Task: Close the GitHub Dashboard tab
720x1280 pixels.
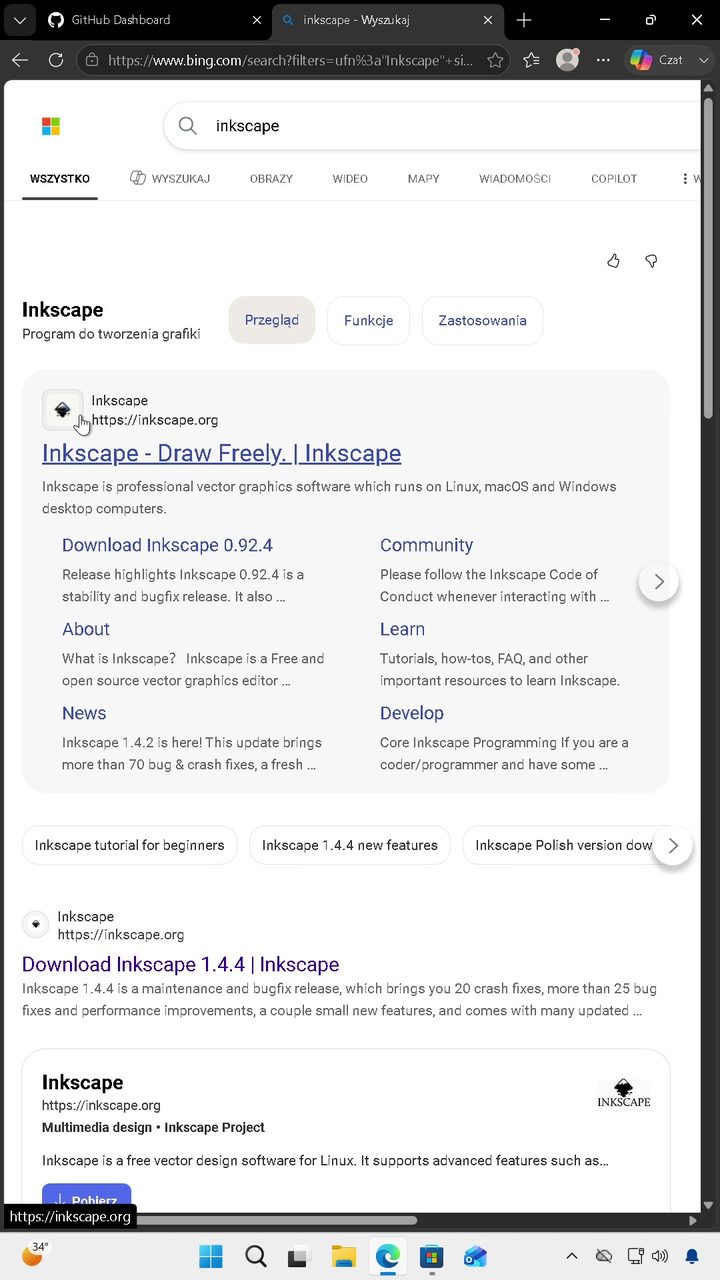Action: click(x=256, y=20)
